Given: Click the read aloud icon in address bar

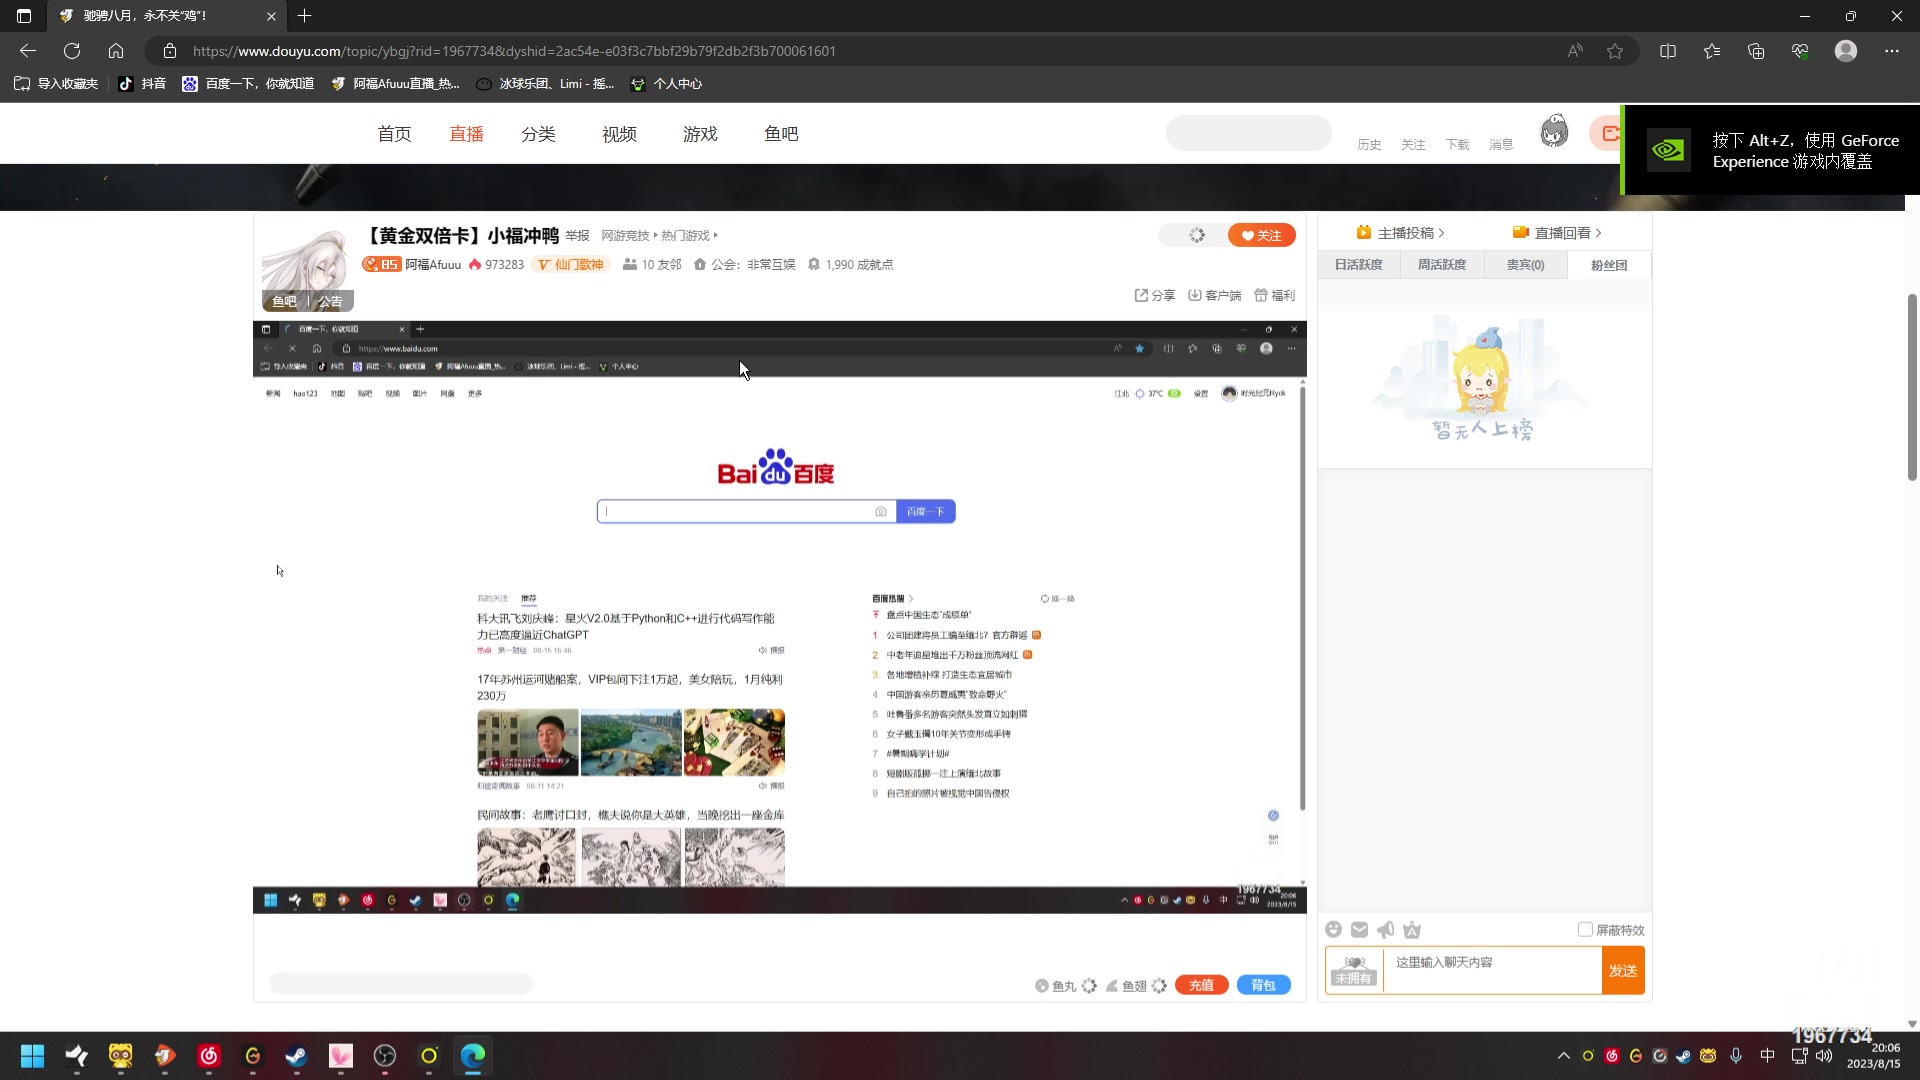Looking at the screenshot, I should tap(1575, 51).
